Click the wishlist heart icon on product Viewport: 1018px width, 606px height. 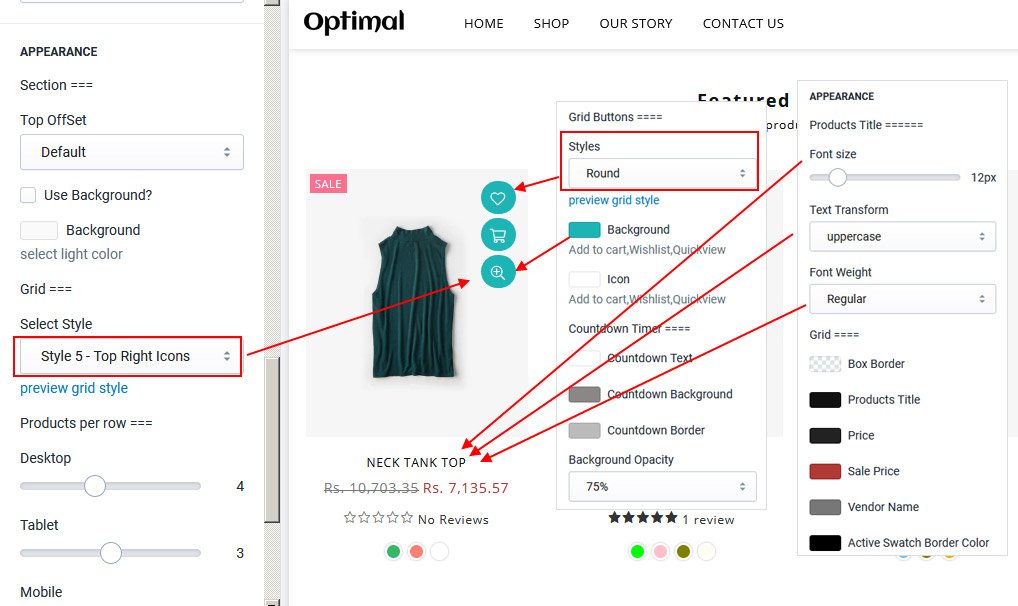498,198
